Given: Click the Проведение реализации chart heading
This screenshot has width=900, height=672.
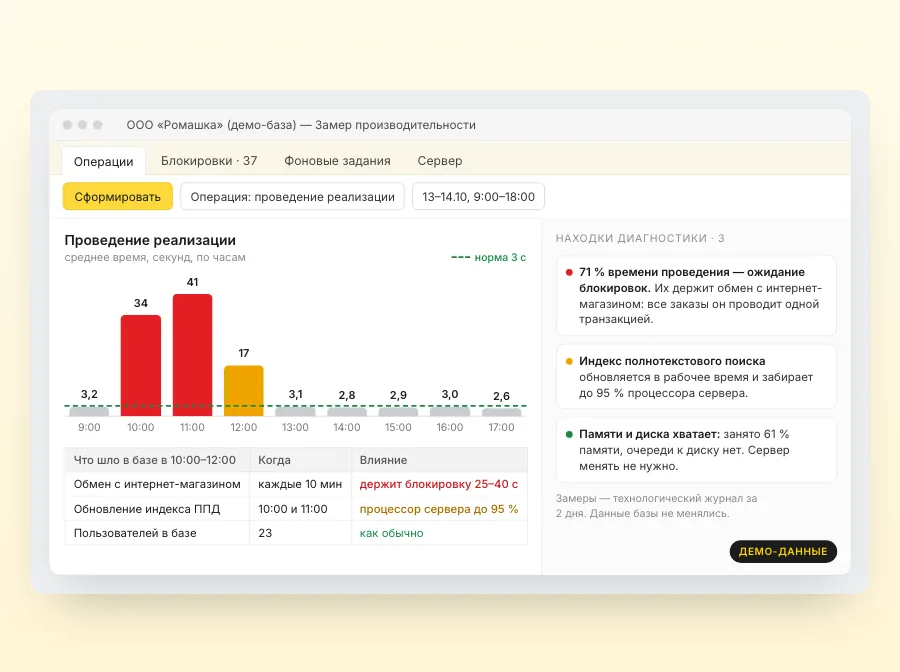Looking at the screenshot, I should tap(150, 240).
